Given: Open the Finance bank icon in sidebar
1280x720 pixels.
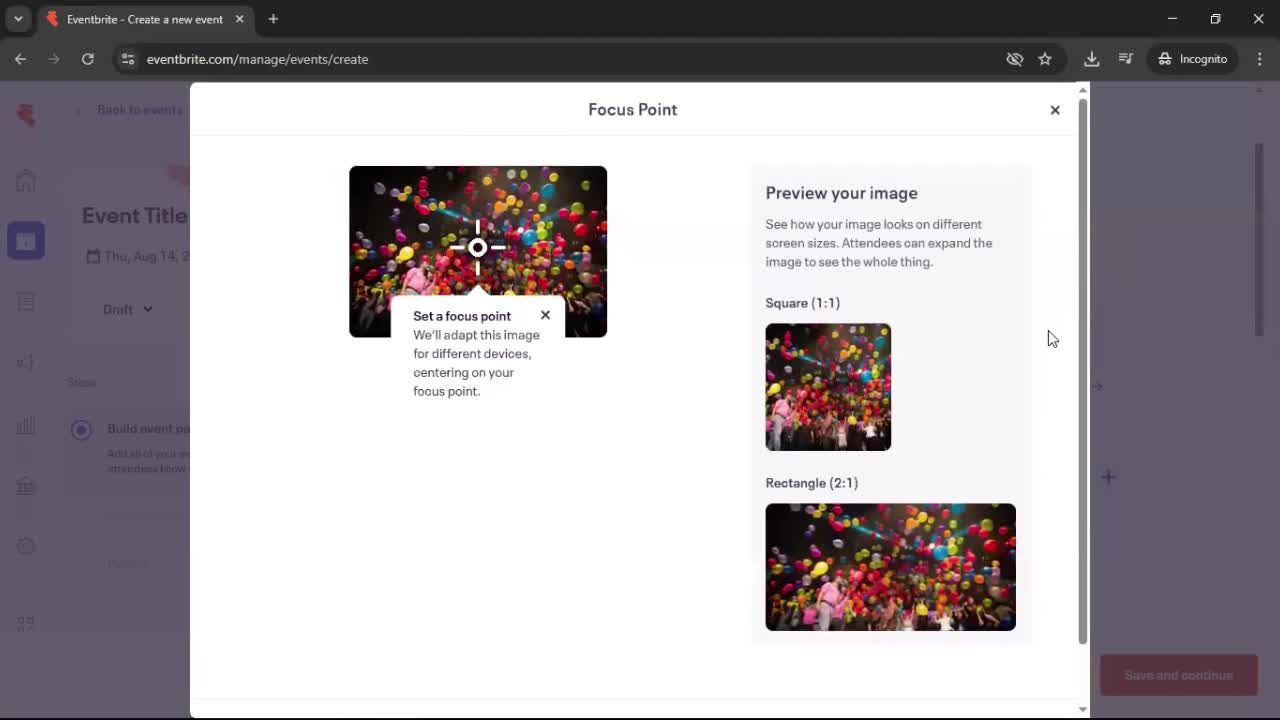Looking at the screenshot, I should point(26,486).
